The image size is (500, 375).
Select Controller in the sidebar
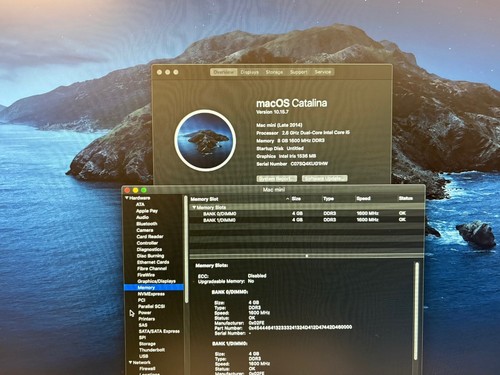click(x=147, y=243)
